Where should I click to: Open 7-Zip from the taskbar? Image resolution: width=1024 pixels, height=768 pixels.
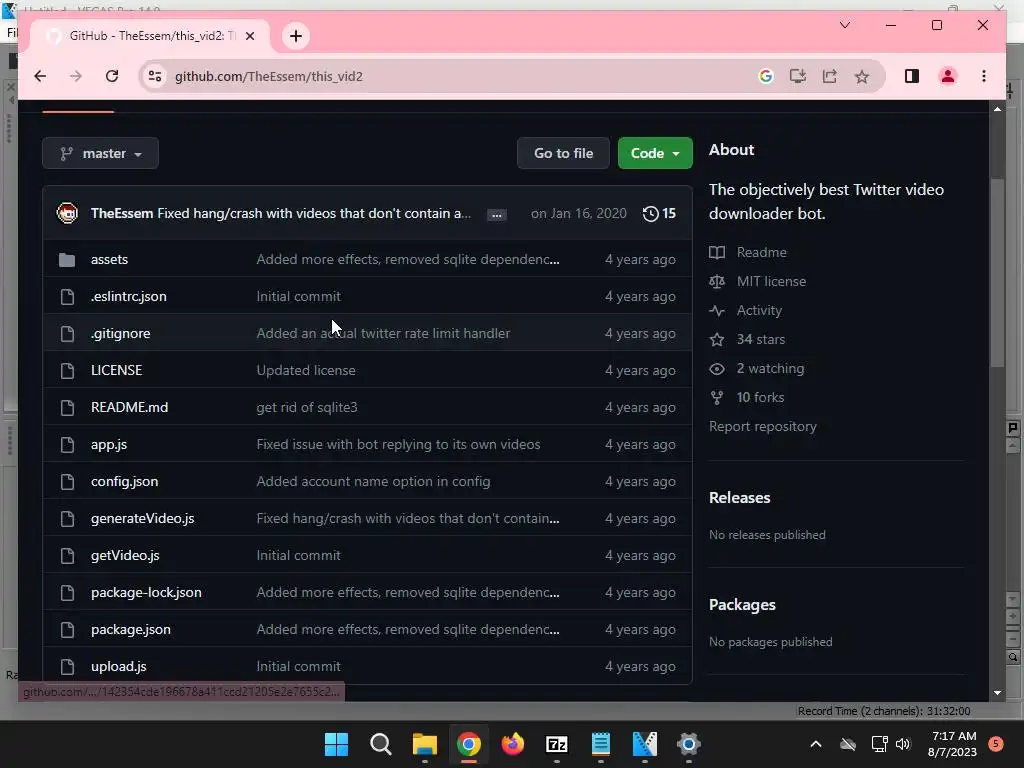pyautogui.click(x=556, y=744)
